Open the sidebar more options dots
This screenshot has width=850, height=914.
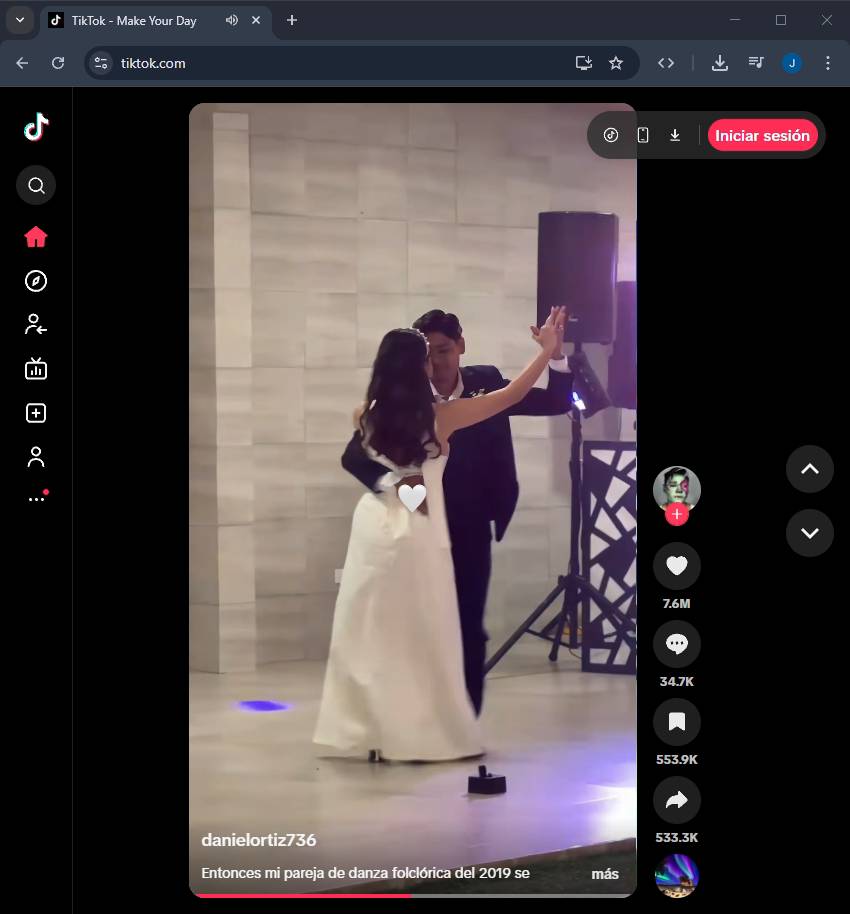click(36, 498)
